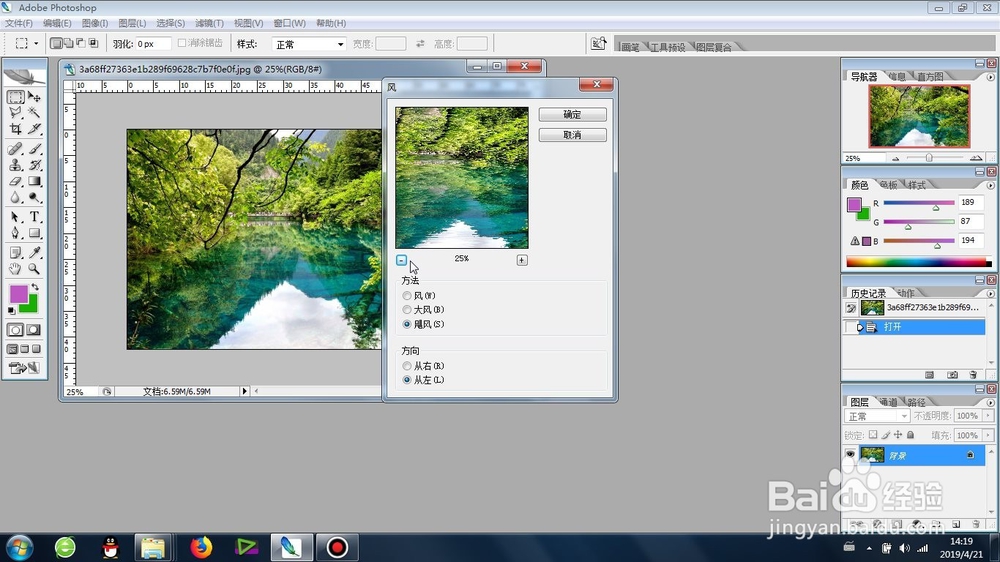The width and height of the screenshot is (1000, 562).
Task: Select the Dodge tool
Action: pos(34,198)
